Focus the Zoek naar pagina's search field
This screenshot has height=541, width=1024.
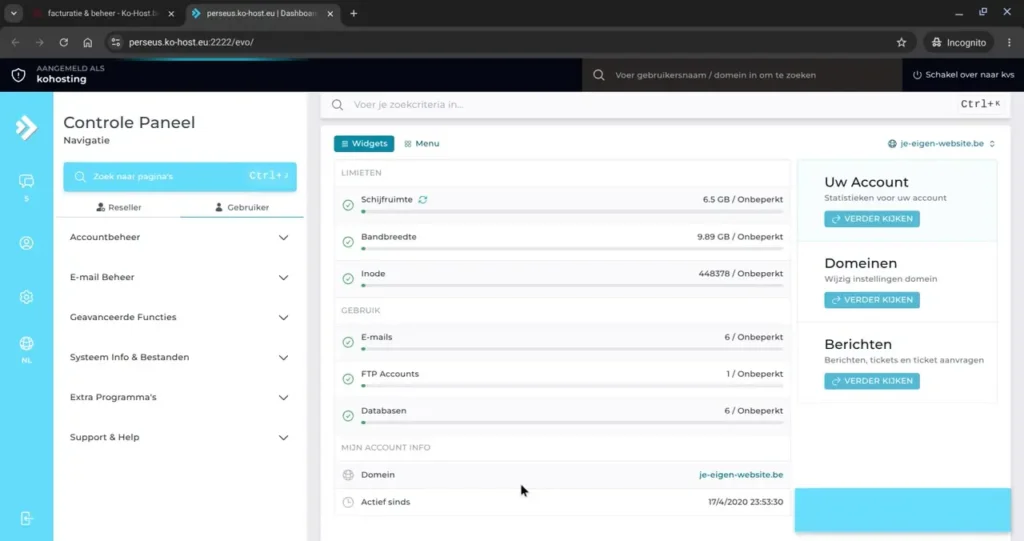[180, 176]
